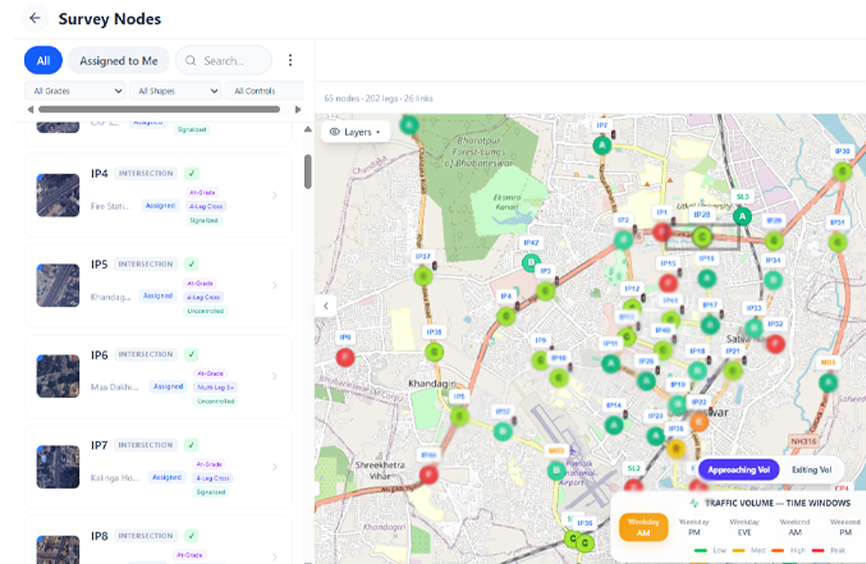
Task: Select the MB5 node marker
Action: tap(828, 382)
